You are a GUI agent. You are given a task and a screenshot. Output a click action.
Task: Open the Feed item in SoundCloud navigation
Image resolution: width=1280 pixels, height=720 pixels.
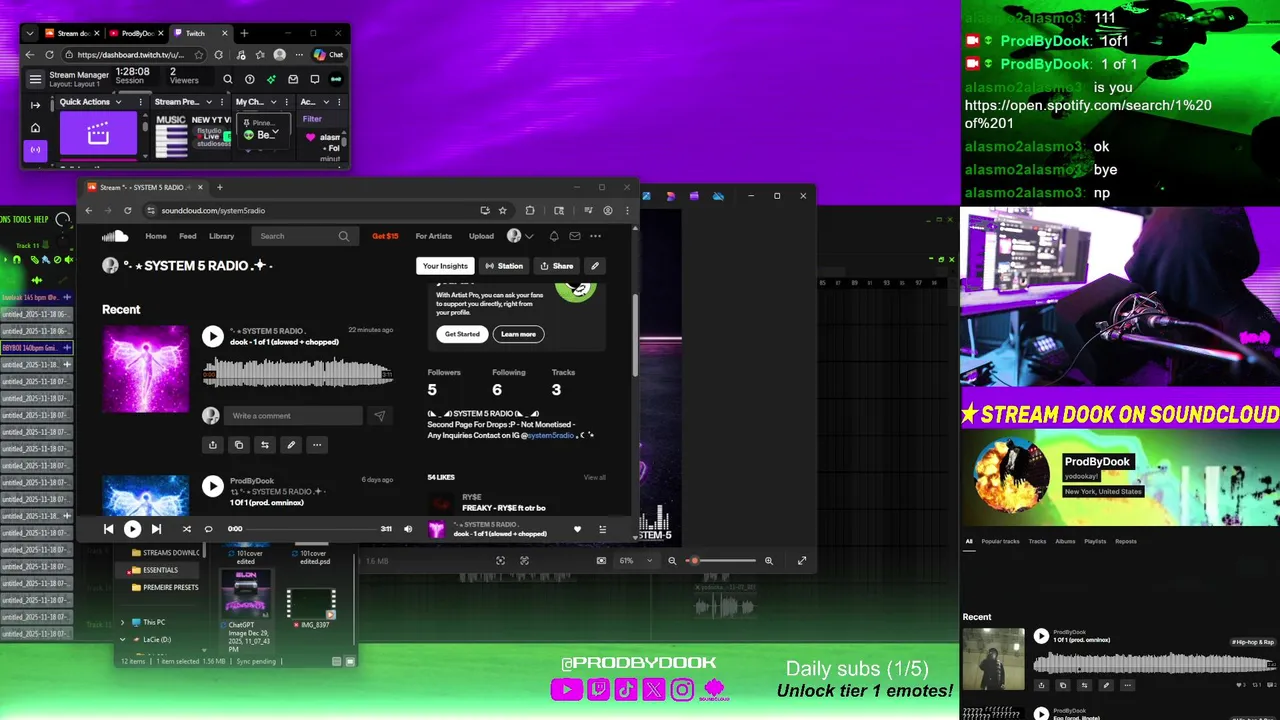click(x=188, y=236)
